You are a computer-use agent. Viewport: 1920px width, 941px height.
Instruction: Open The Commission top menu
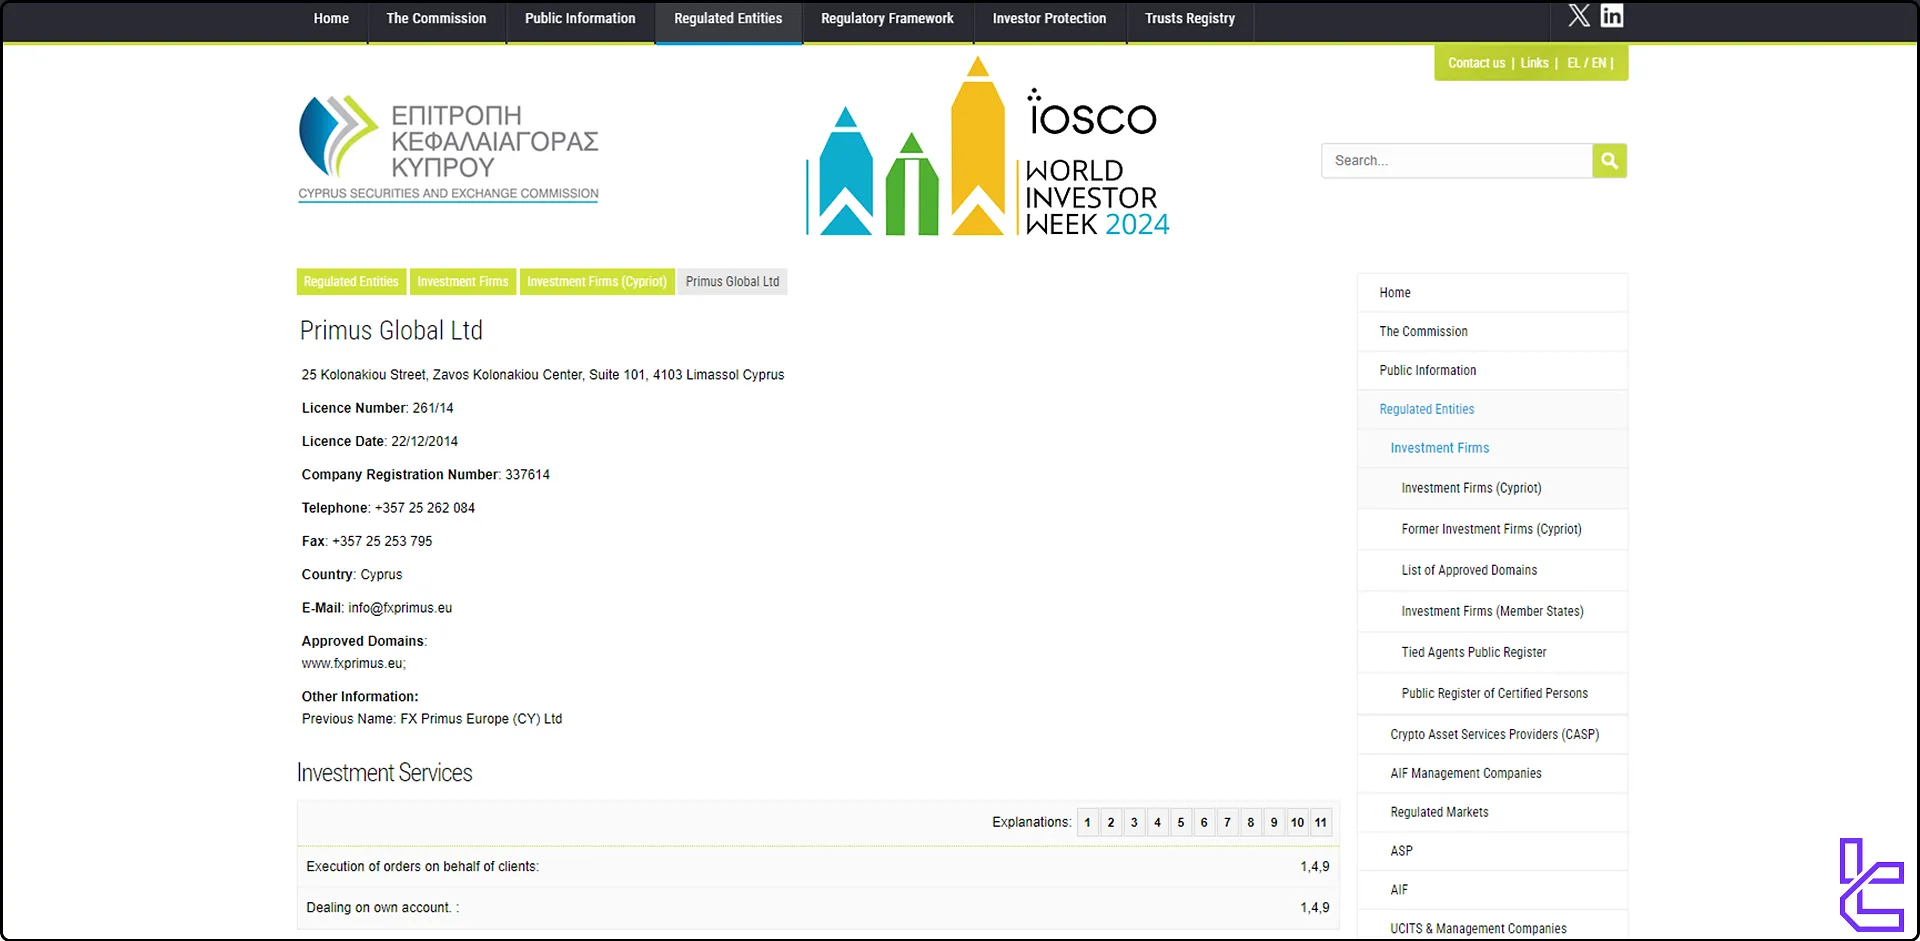[x=436, y=19]
